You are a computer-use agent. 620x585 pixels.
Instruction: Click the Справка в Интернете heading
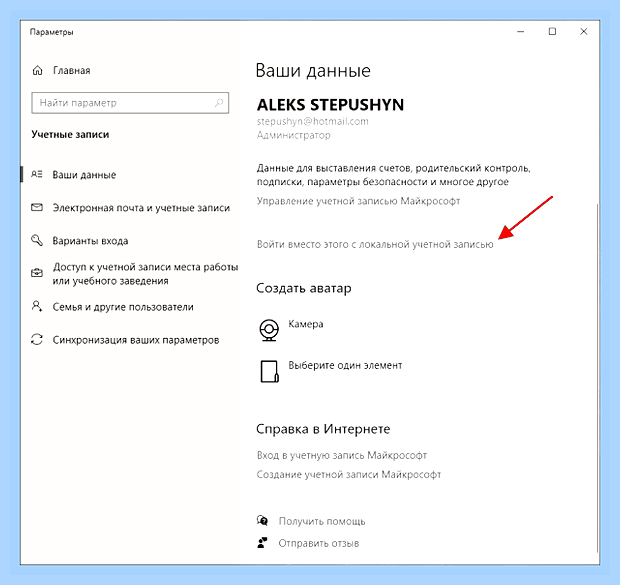[x=323, y=429]
